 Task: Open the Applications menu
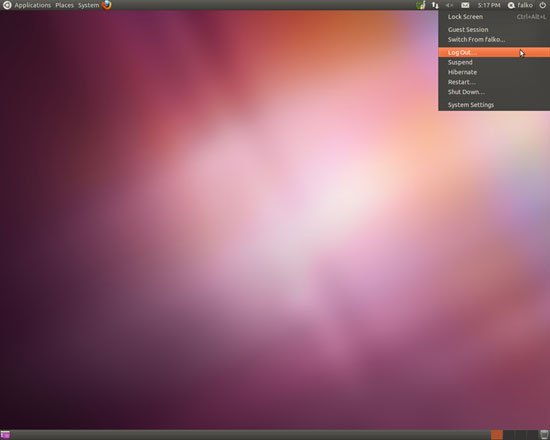(33, 5)
